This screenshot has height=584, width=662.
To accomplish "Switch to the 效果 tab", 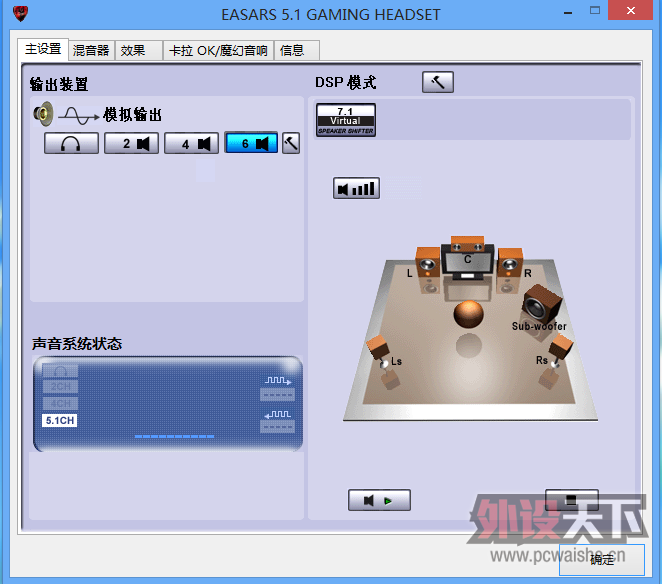I will [132, 50].
